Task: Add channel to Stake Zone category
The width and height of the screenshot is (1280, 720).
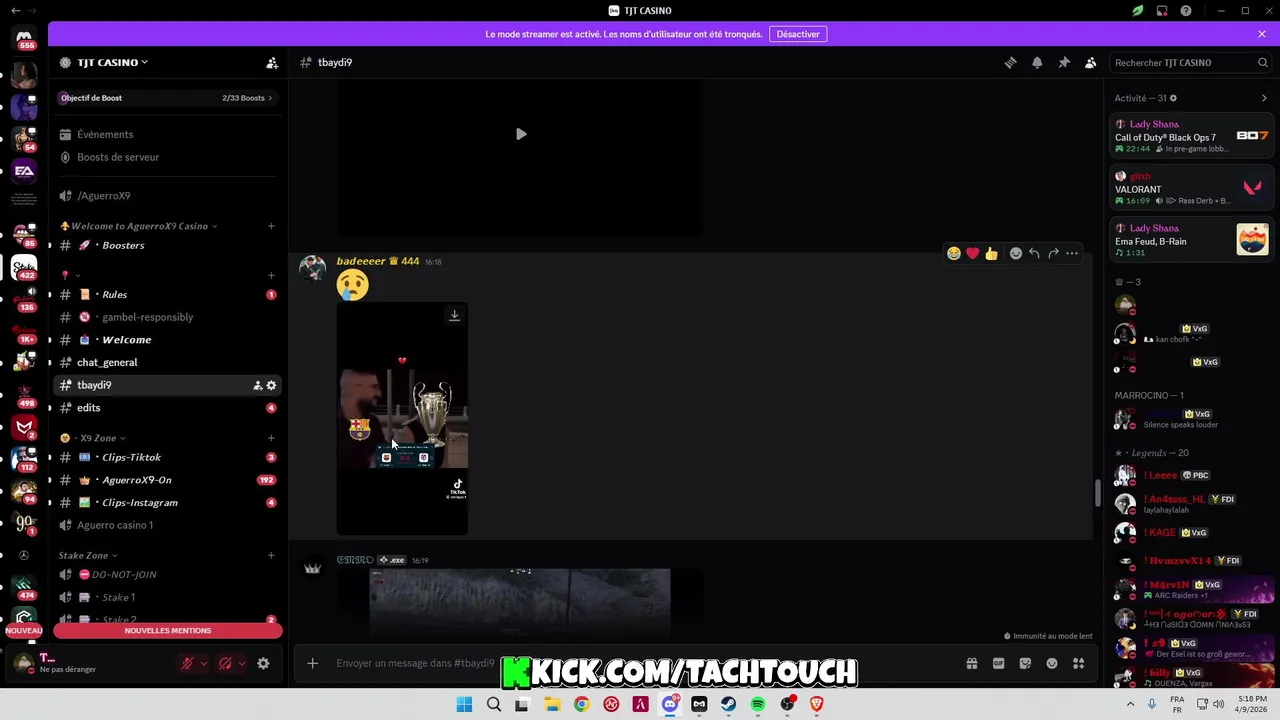Action: [x=271, y=555]
